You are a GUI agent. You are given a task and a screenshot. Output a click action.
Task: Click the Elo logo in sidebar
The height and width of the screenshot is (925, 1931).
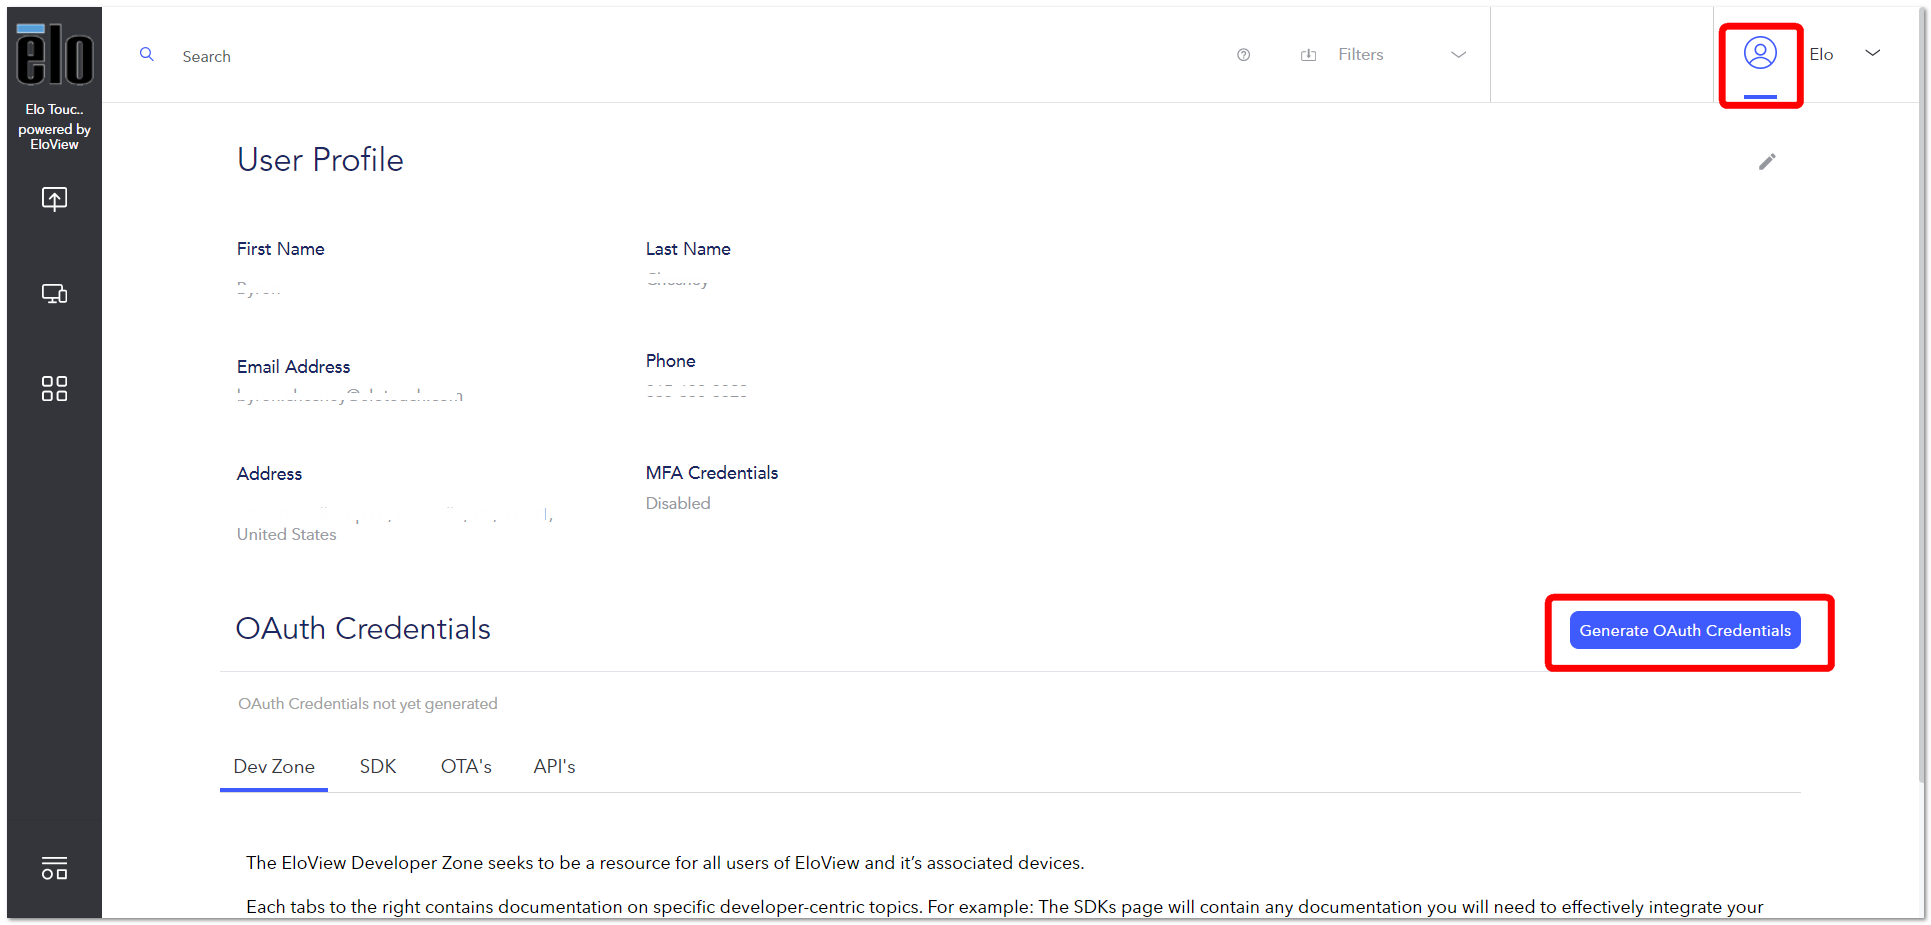pyautogui.click(x=55, y=54)
